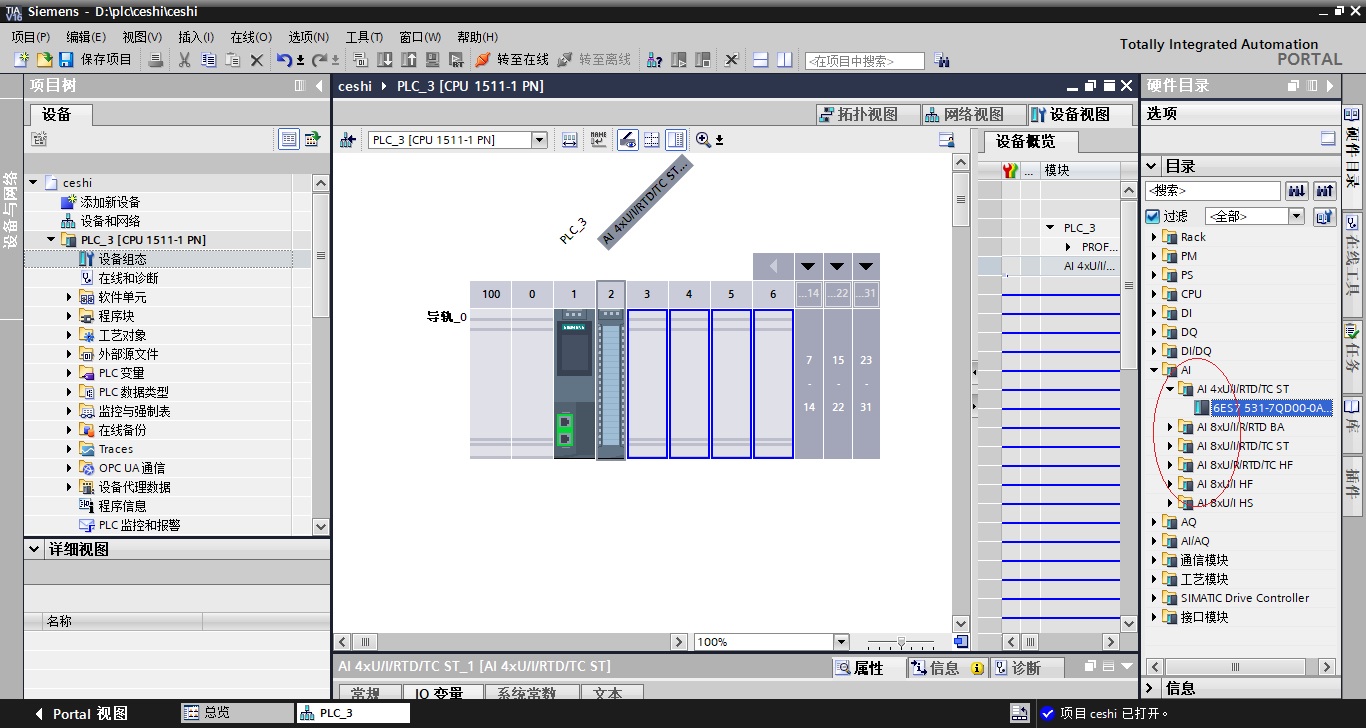This screenshot has height=728, width=1366.
Task: Click search-in-project binoculars icon
Action: 941,61
